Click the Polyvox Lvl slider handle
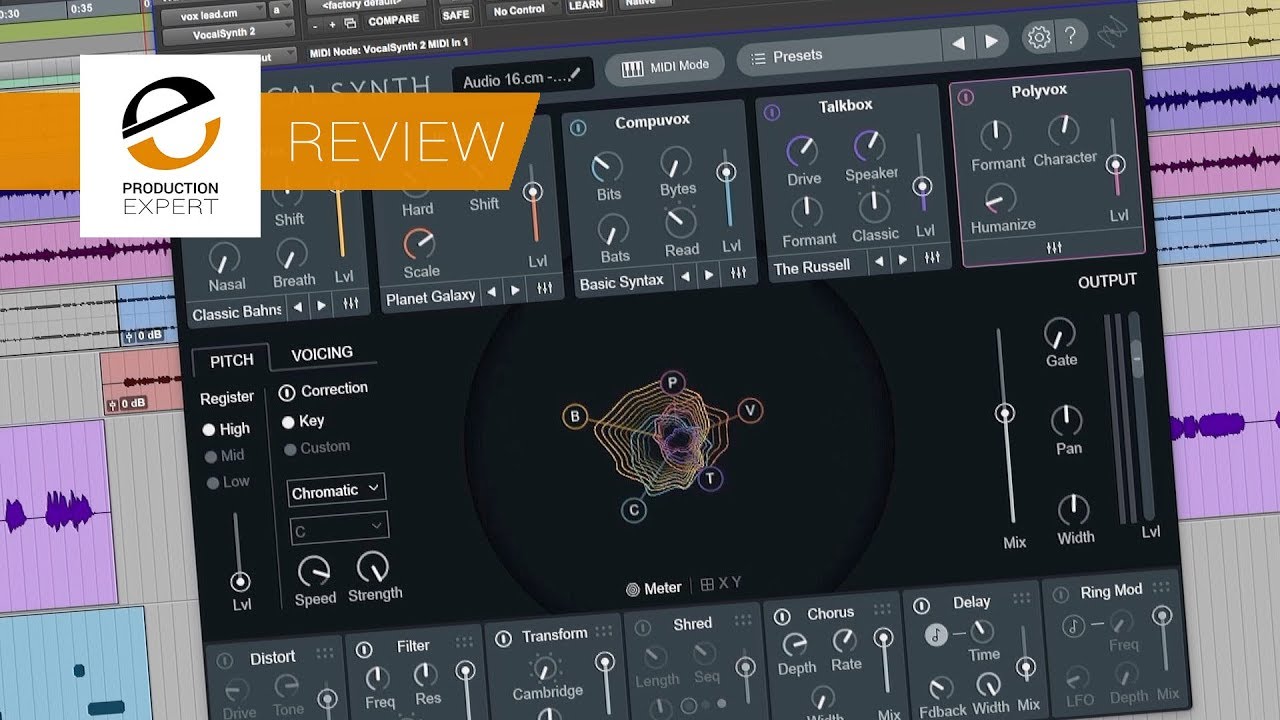The image size is (1280, 720). 1116,164
